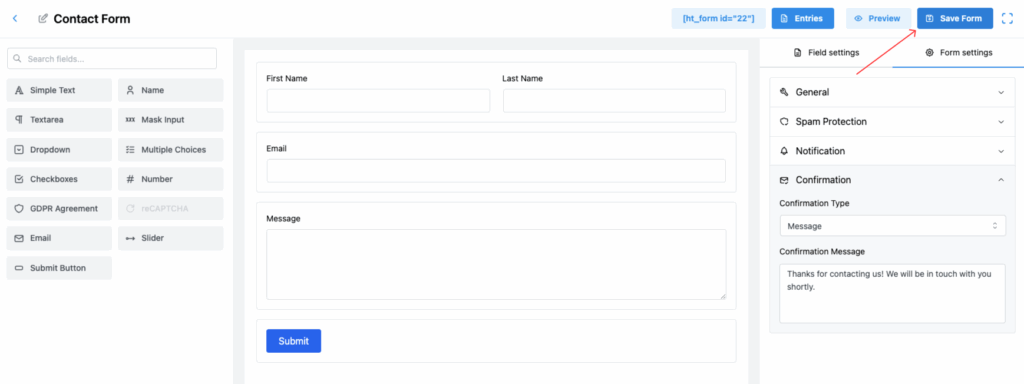
Task: Click the Save Form button
Action: 955,18
